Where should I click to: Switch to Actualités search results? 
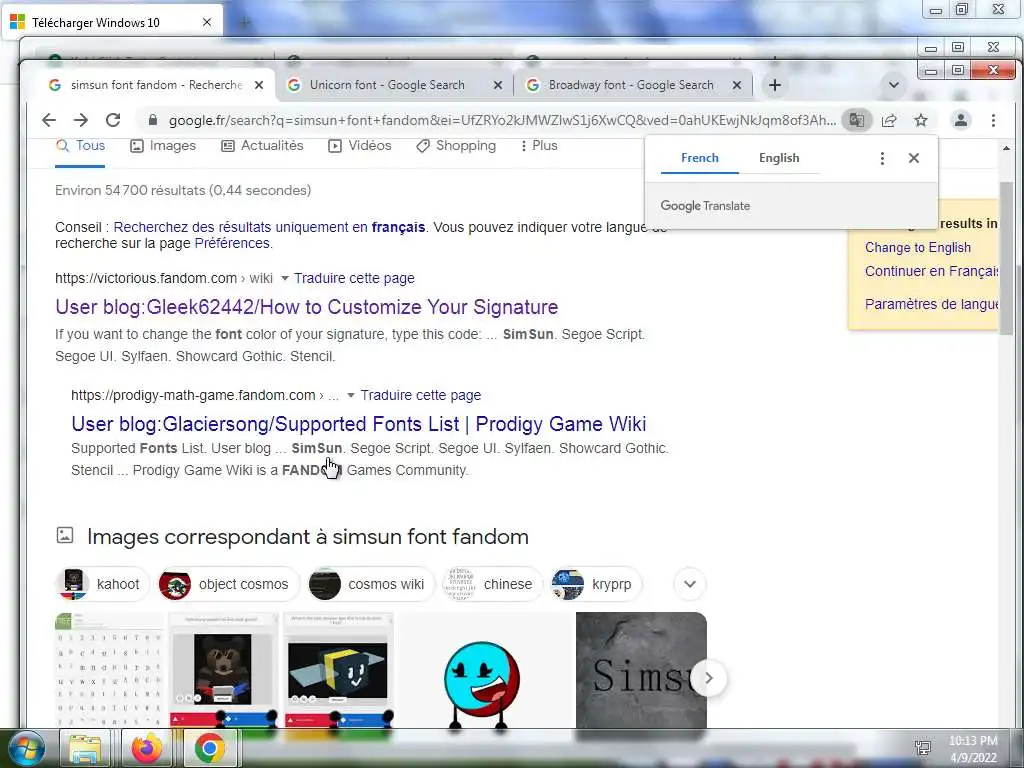click(x=262, y=146)
